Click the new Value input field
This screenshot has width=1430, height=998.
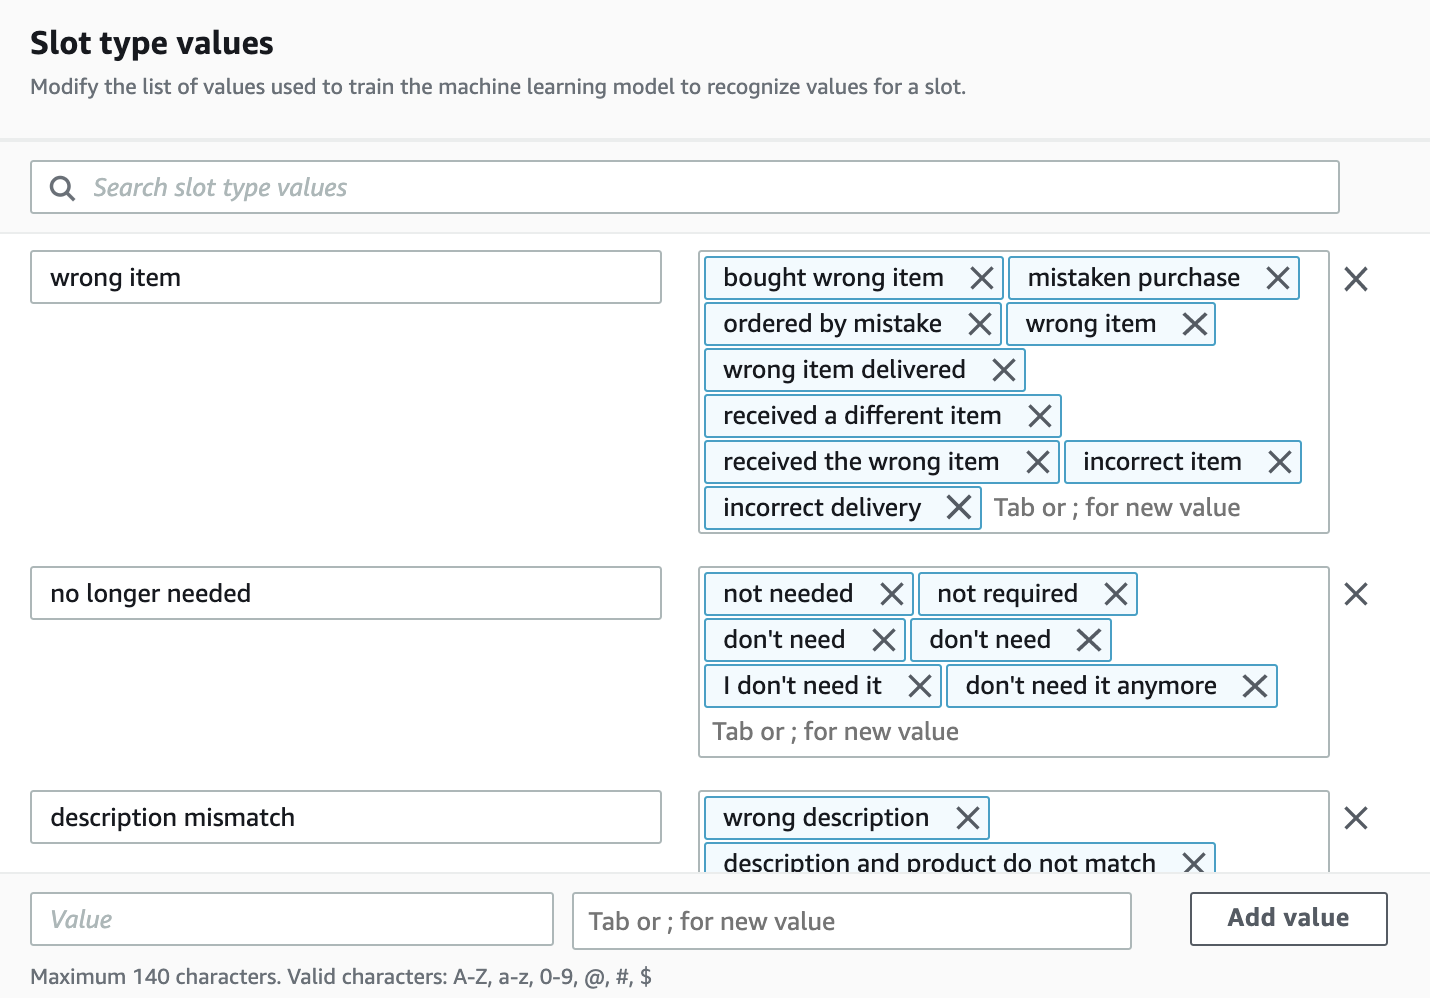click(x=292, y=920)
